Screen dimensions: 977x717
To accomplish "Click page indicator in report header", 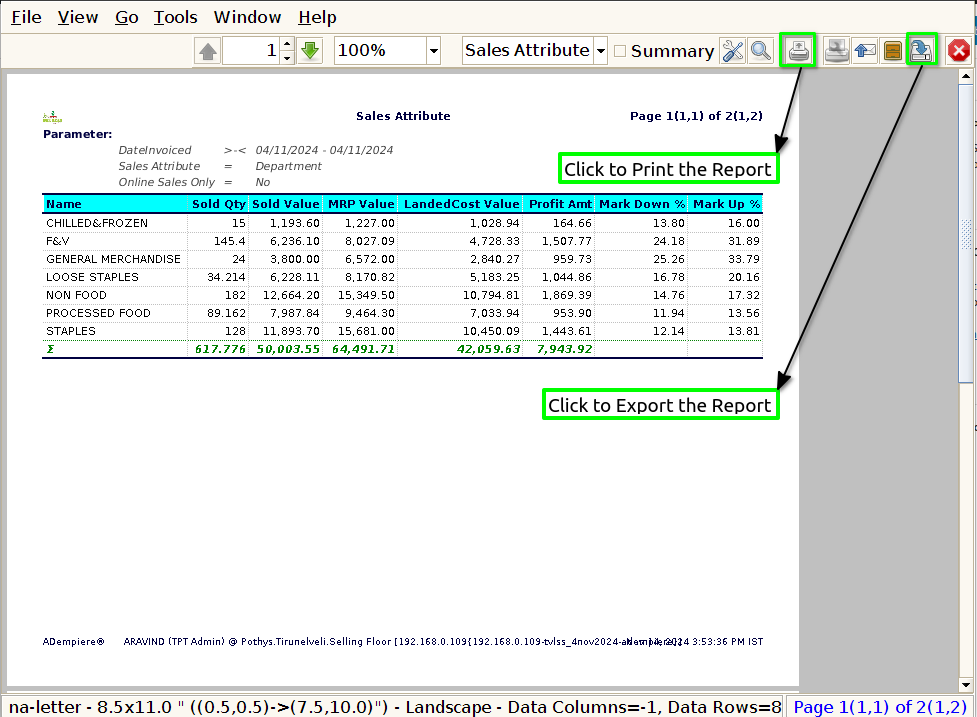I will point(696,116).
